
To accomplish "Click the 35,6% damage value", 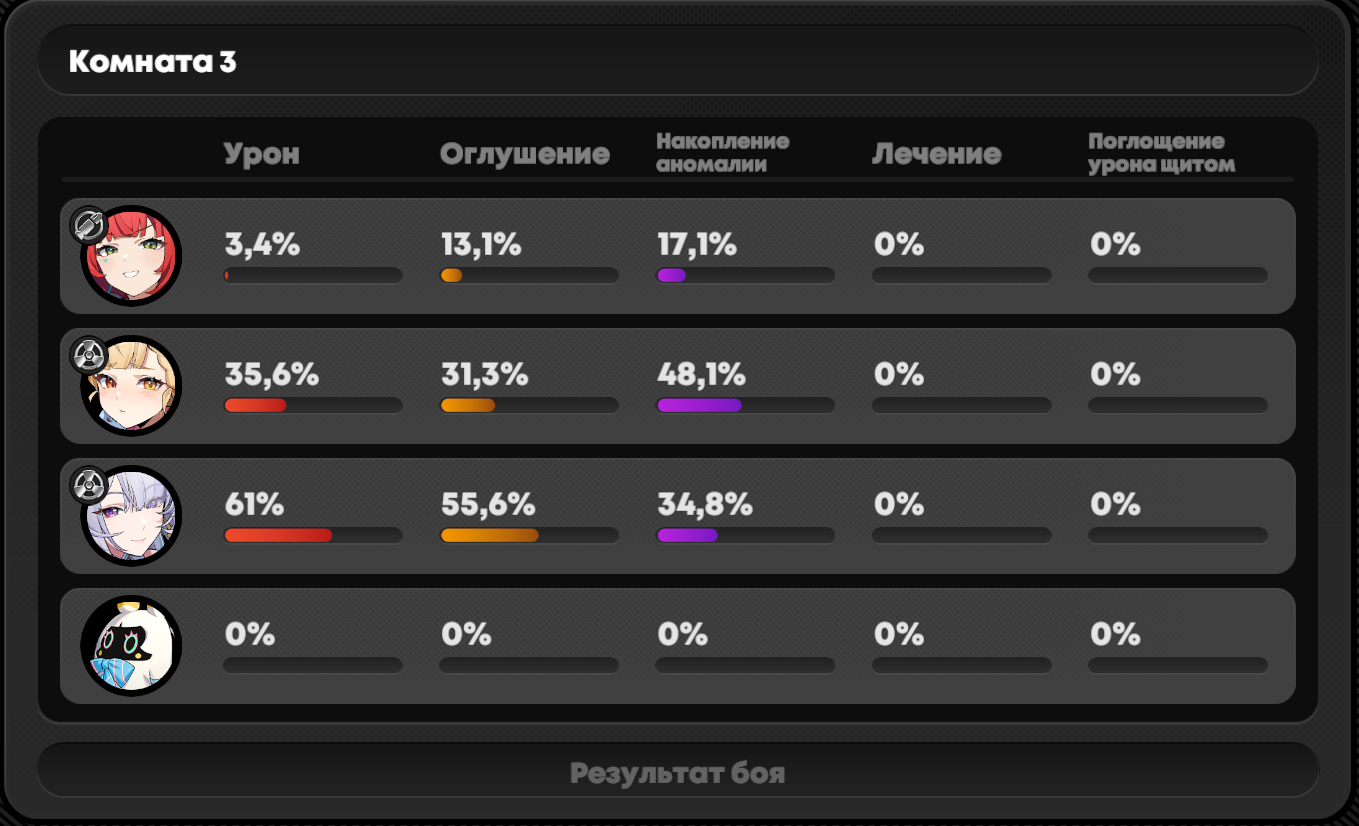I will coord(272,374).
